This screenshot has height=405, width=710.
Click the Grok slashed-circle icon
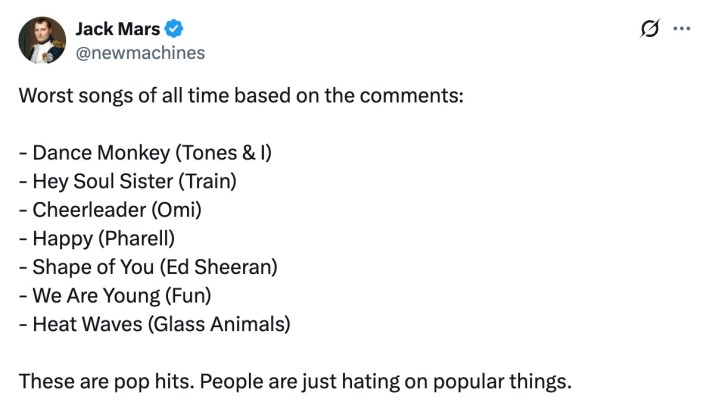click(x=648, y=29)
